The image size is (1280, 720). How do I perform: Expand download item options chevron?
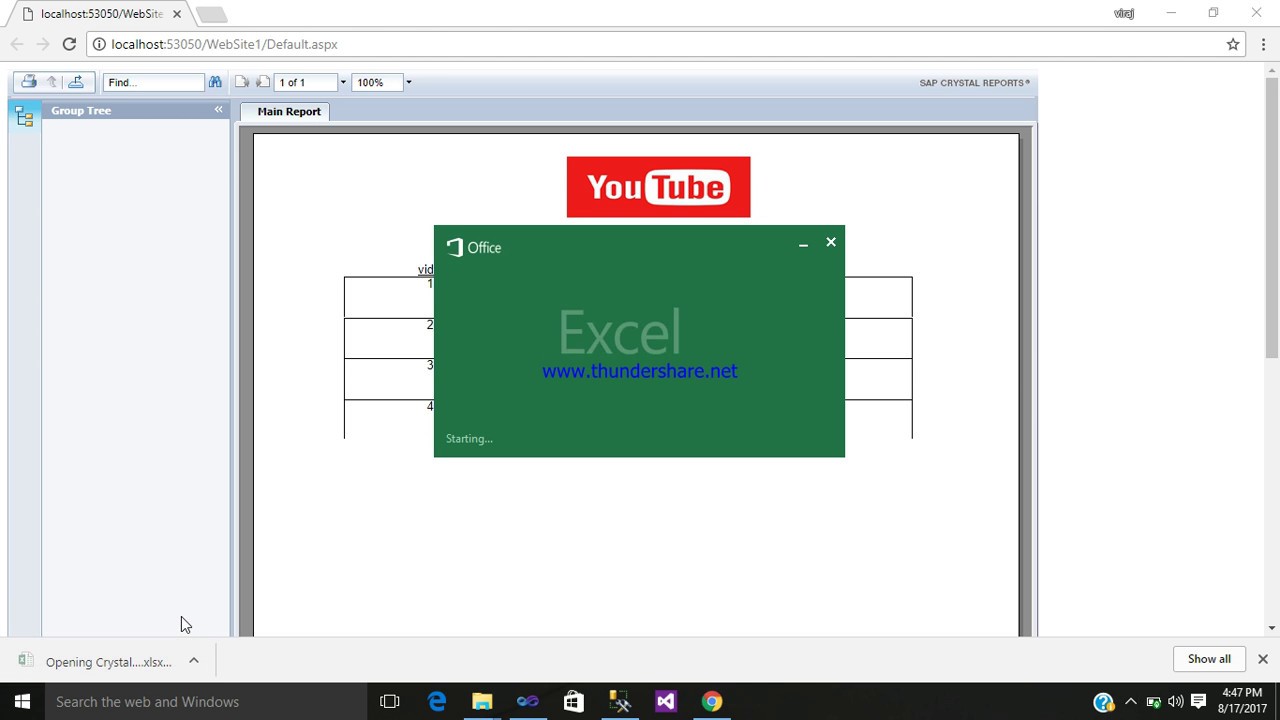194,661
